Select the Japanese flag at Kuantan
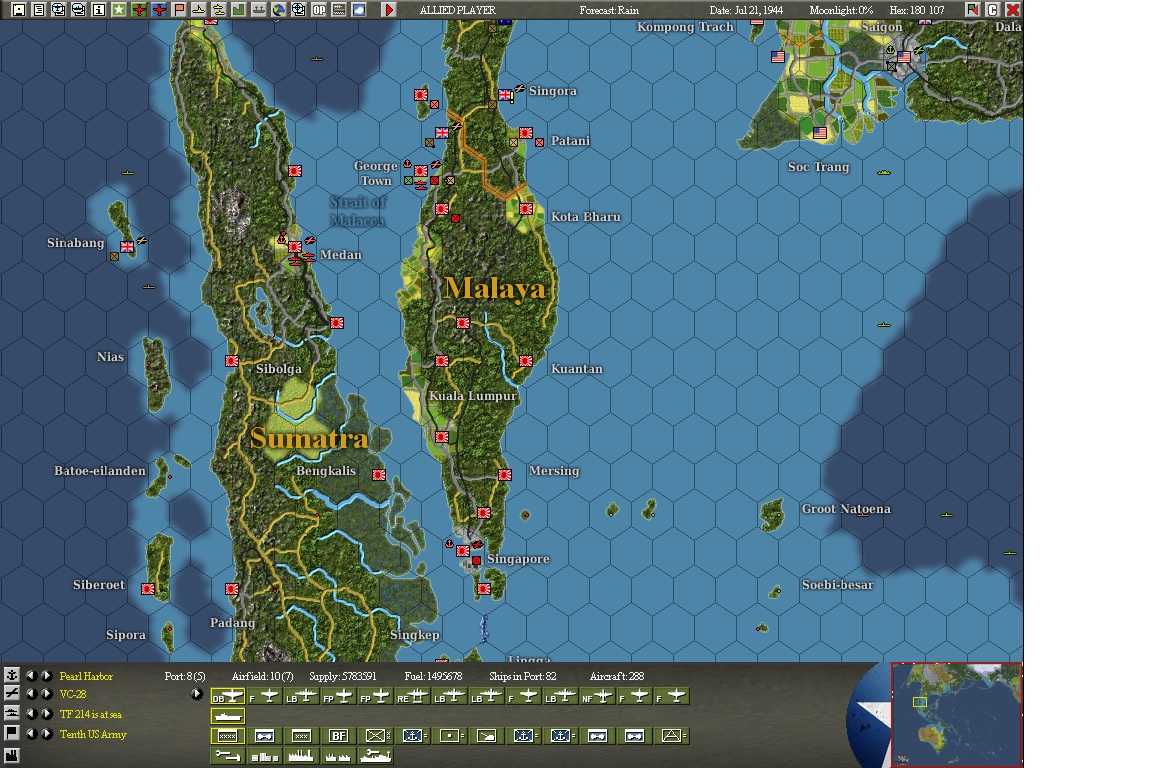The image size is (1152, 768). pyautogui.click(x=526, y=361)
